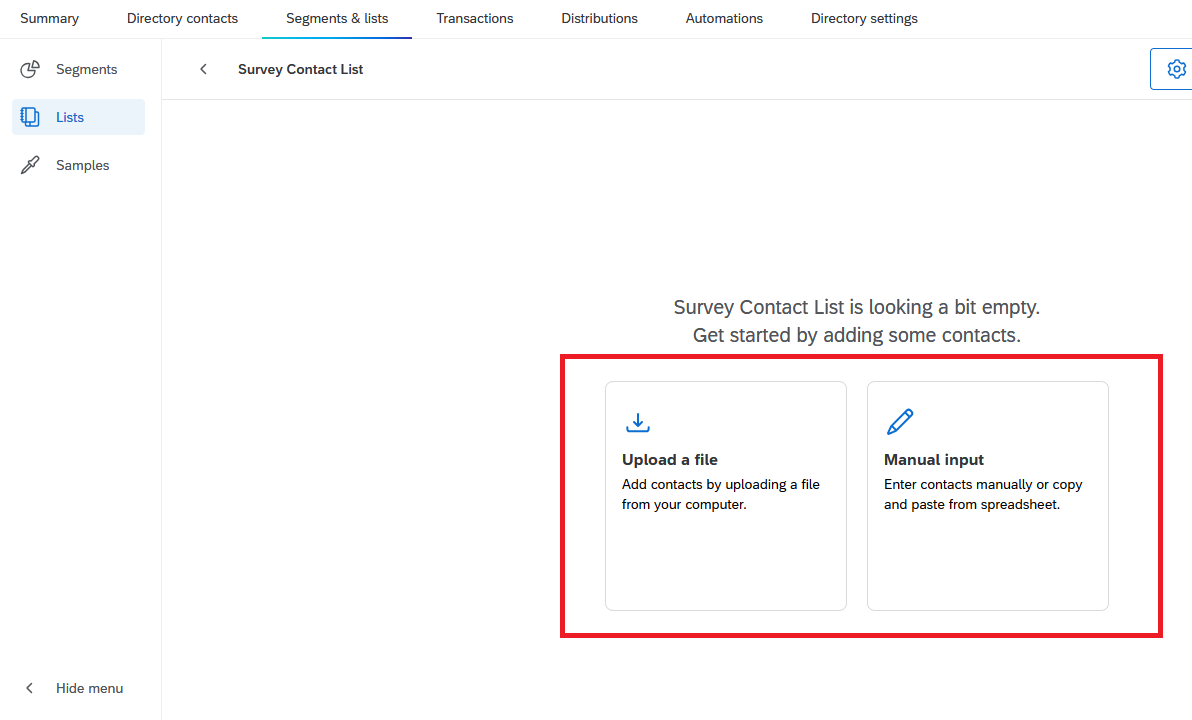Image resolution: width=1192 pixels, height=720 pixels.
Task: Click the Upload a file tray icon
Action: click(x=637, y=422)
